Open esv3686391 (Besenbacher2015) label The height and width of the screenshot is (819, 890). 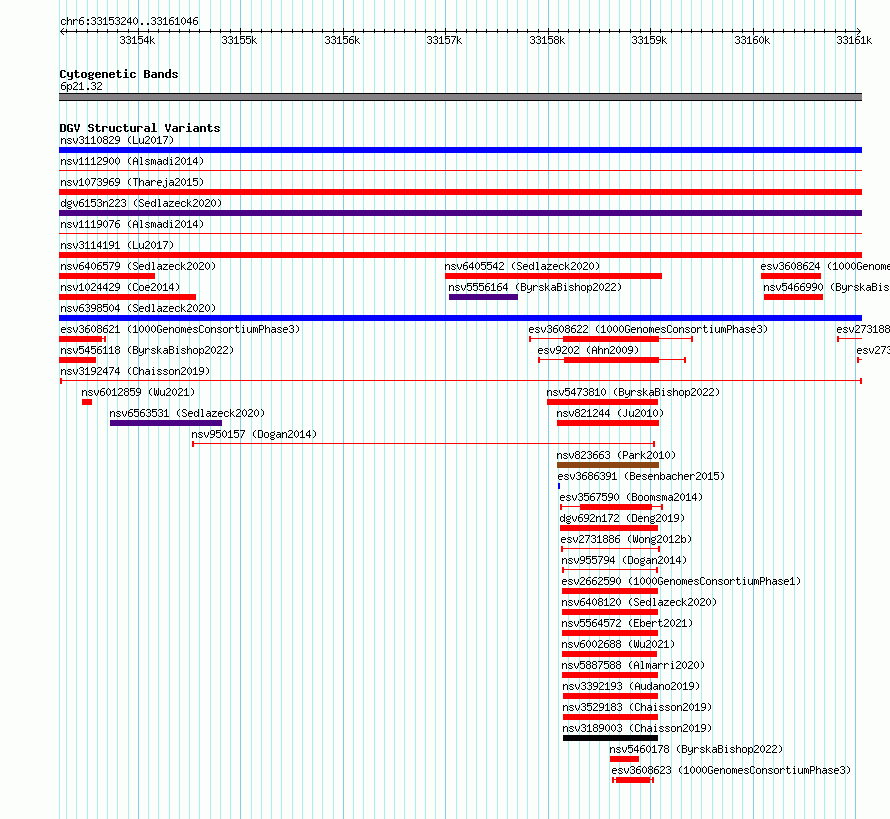(x=641, y=476)
